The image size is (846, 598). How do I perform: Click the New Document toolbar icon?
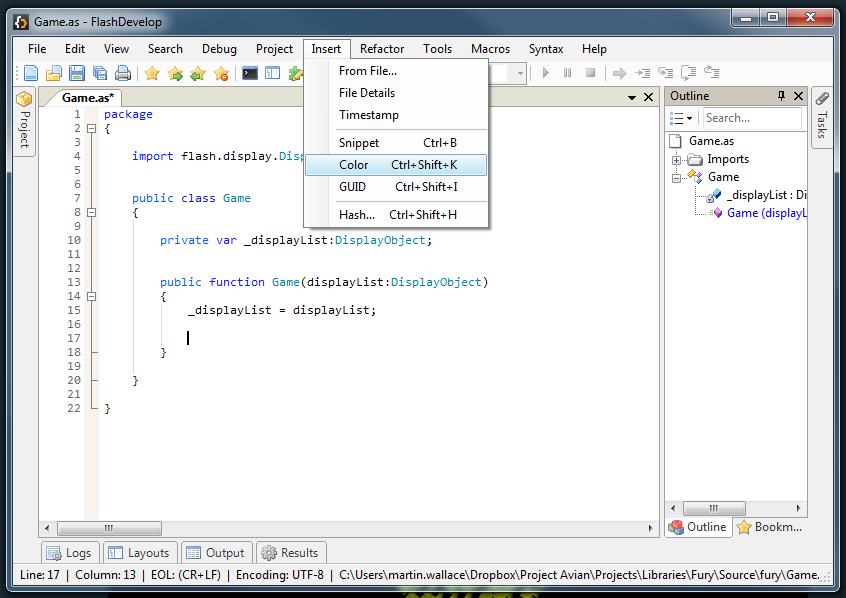(31, 73)
